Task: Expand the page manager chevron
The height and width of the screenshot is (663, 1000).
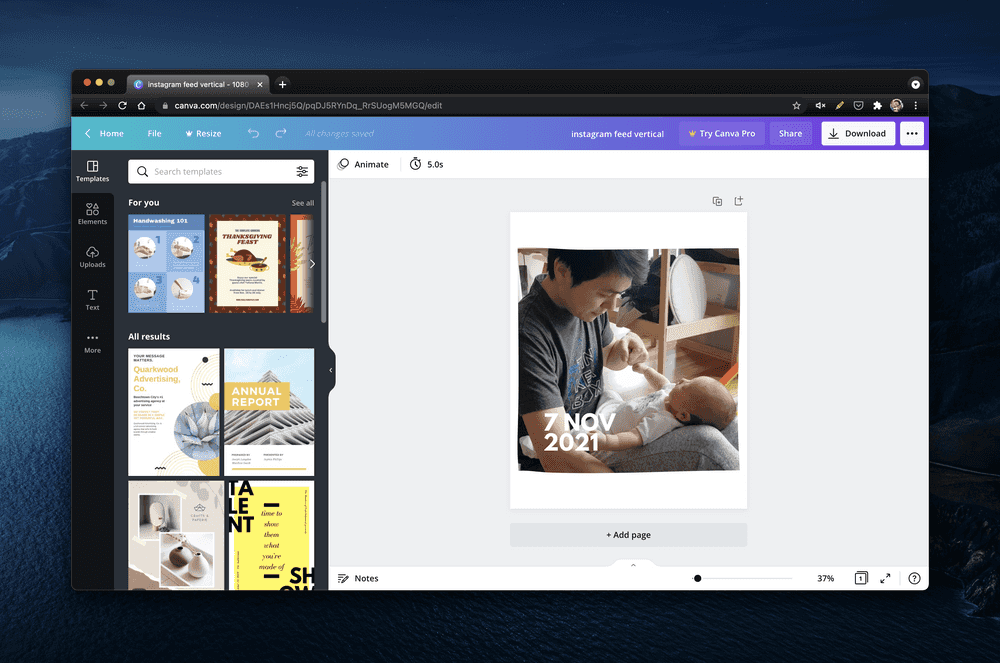Action: coord(633,565)
